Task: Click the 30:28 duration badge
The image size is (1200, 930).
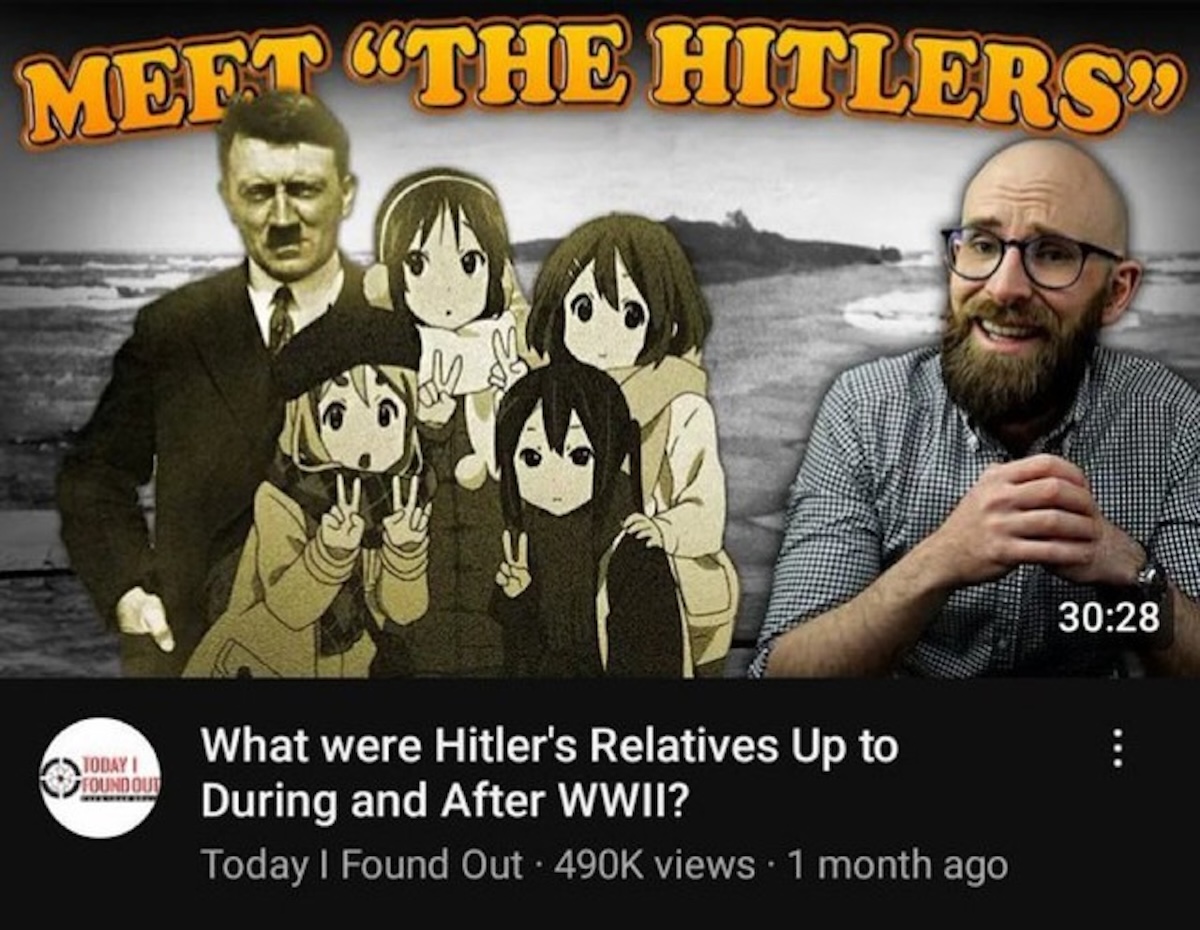Action: pos(1107,617)
